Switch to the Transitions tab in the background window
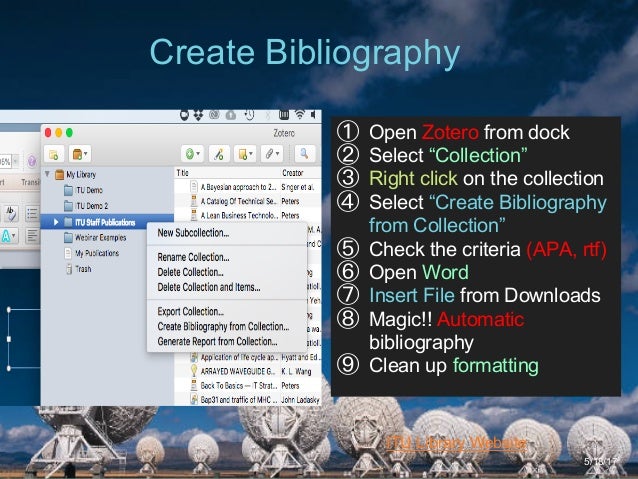The image size is (638, 479). (x=31, y=182)
